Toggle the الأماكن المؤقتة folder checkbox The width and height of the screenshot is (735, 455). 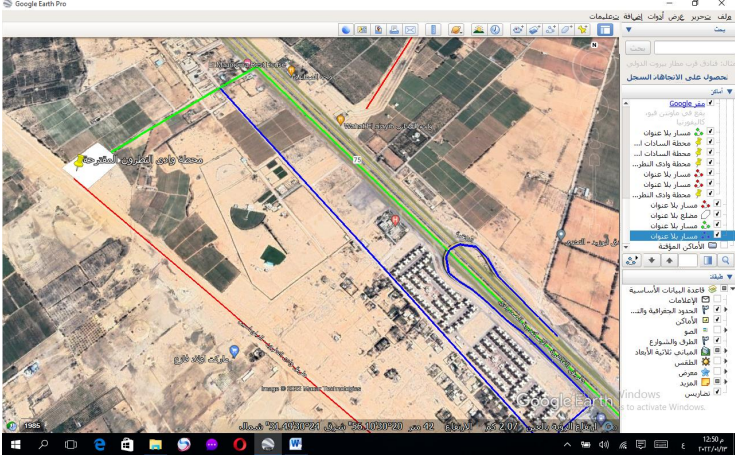725,246
